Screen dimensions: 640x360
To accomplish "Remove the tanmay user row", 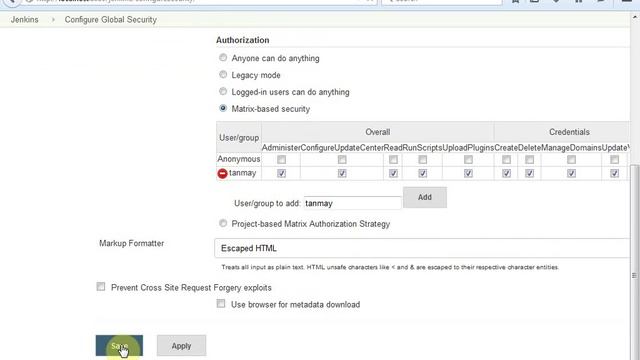I will click(x=222, y=173).
